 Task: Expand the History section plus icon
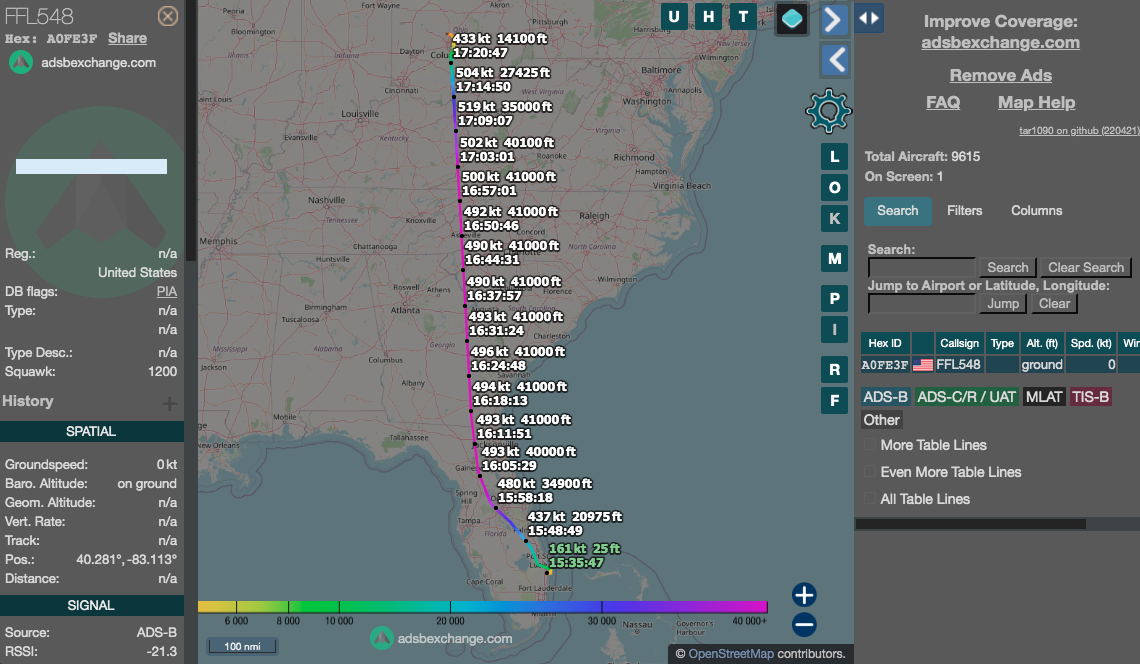coord(170,403)
